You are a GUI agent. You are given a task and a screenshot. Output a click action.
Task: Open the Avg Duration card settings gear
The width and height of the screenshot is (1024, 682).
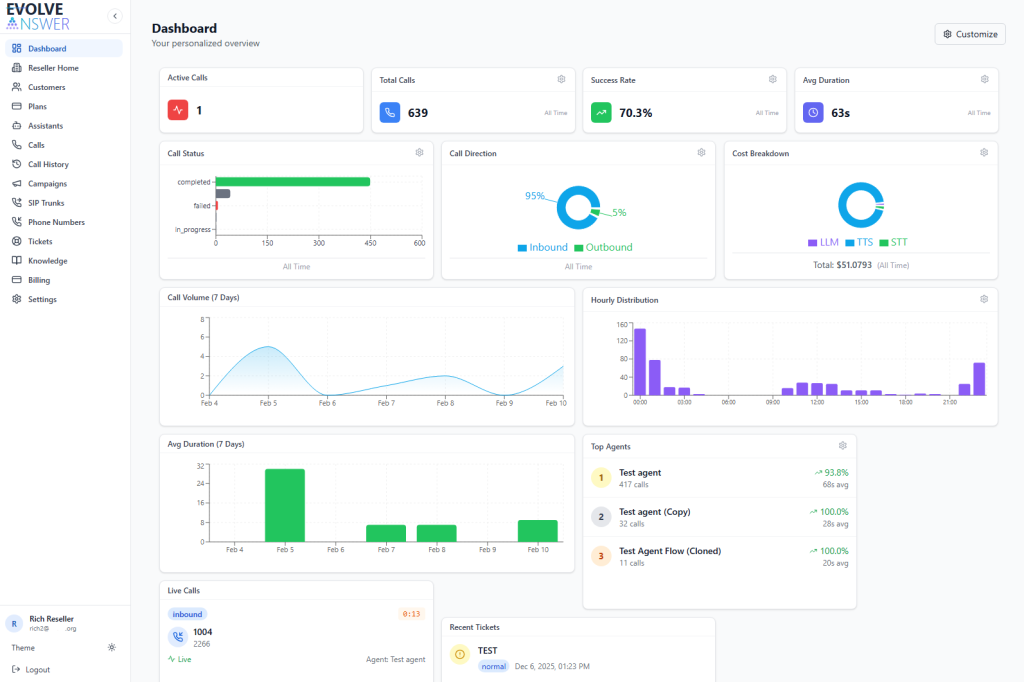pos(984,79)
